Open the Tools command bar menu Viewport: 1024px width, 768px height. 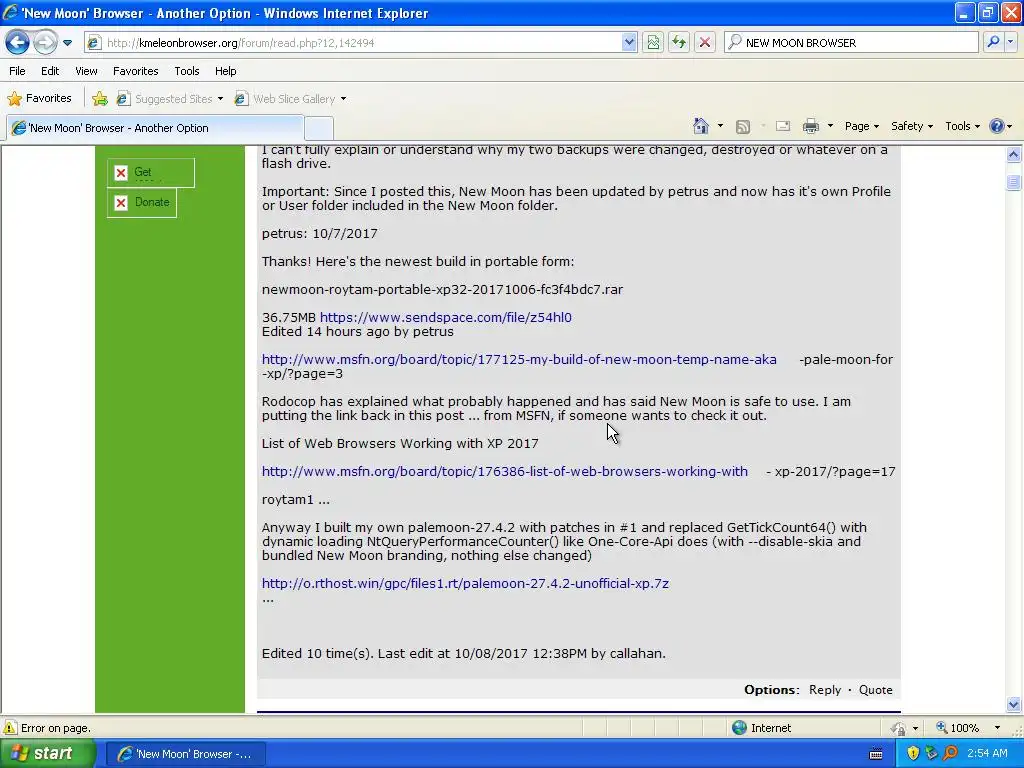click(962, 126)
